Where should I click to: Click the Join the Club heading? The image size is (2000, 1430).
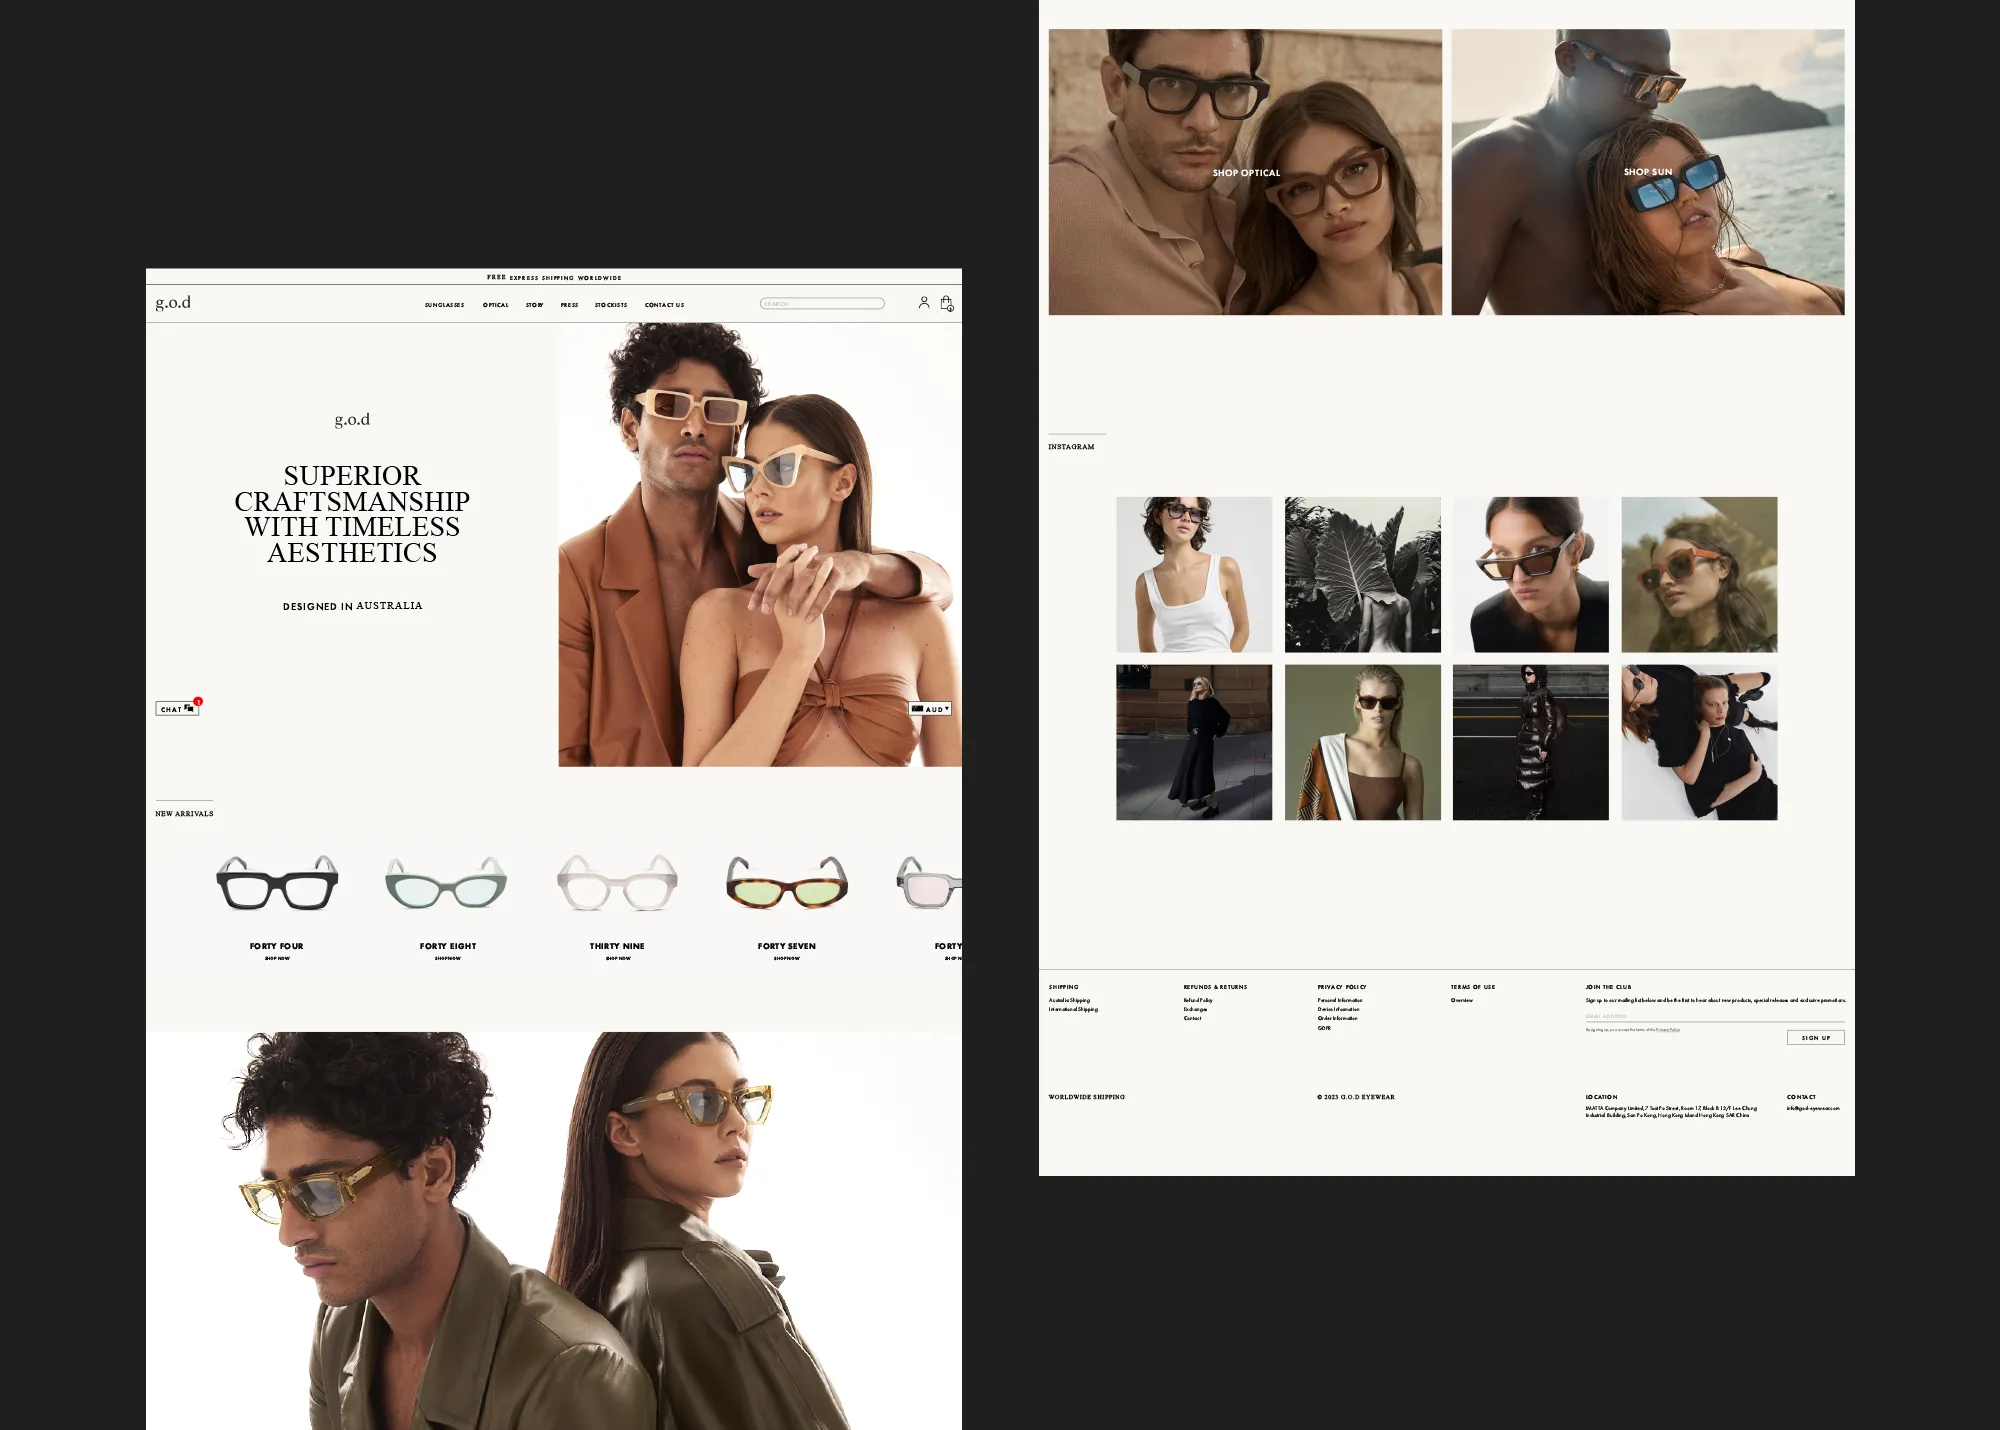click(1608, 987)
